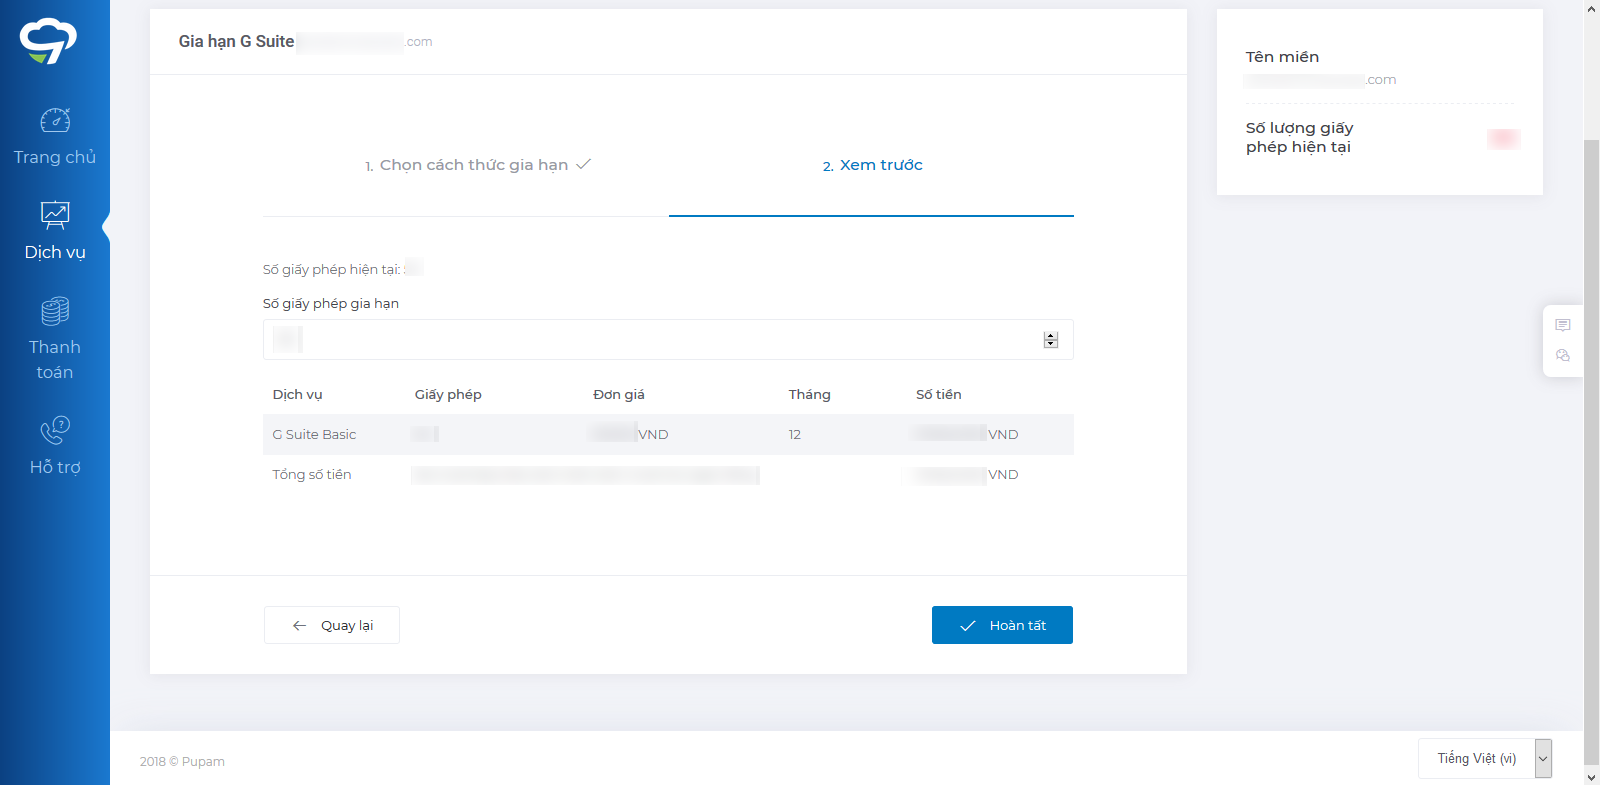
Task: Click Giấy phép column header
Action: (448, 394)
